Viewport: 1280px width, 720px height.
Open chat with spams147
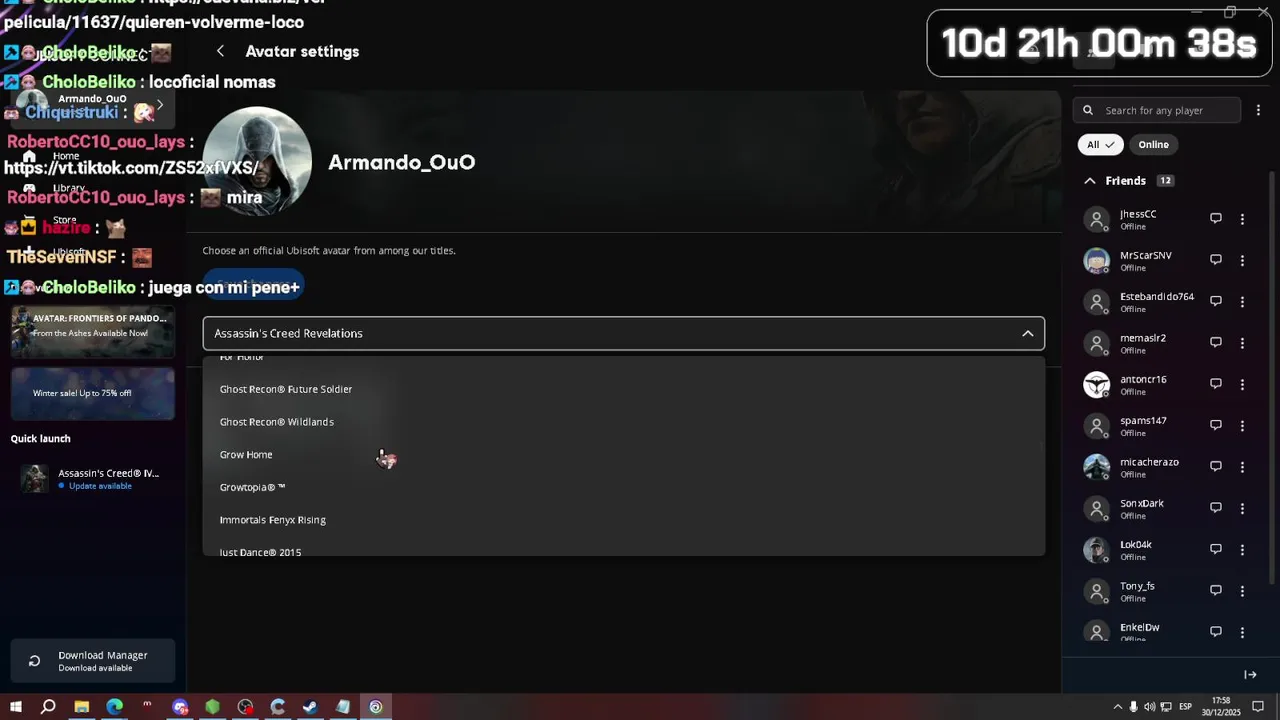click(x=1216, y=425)
